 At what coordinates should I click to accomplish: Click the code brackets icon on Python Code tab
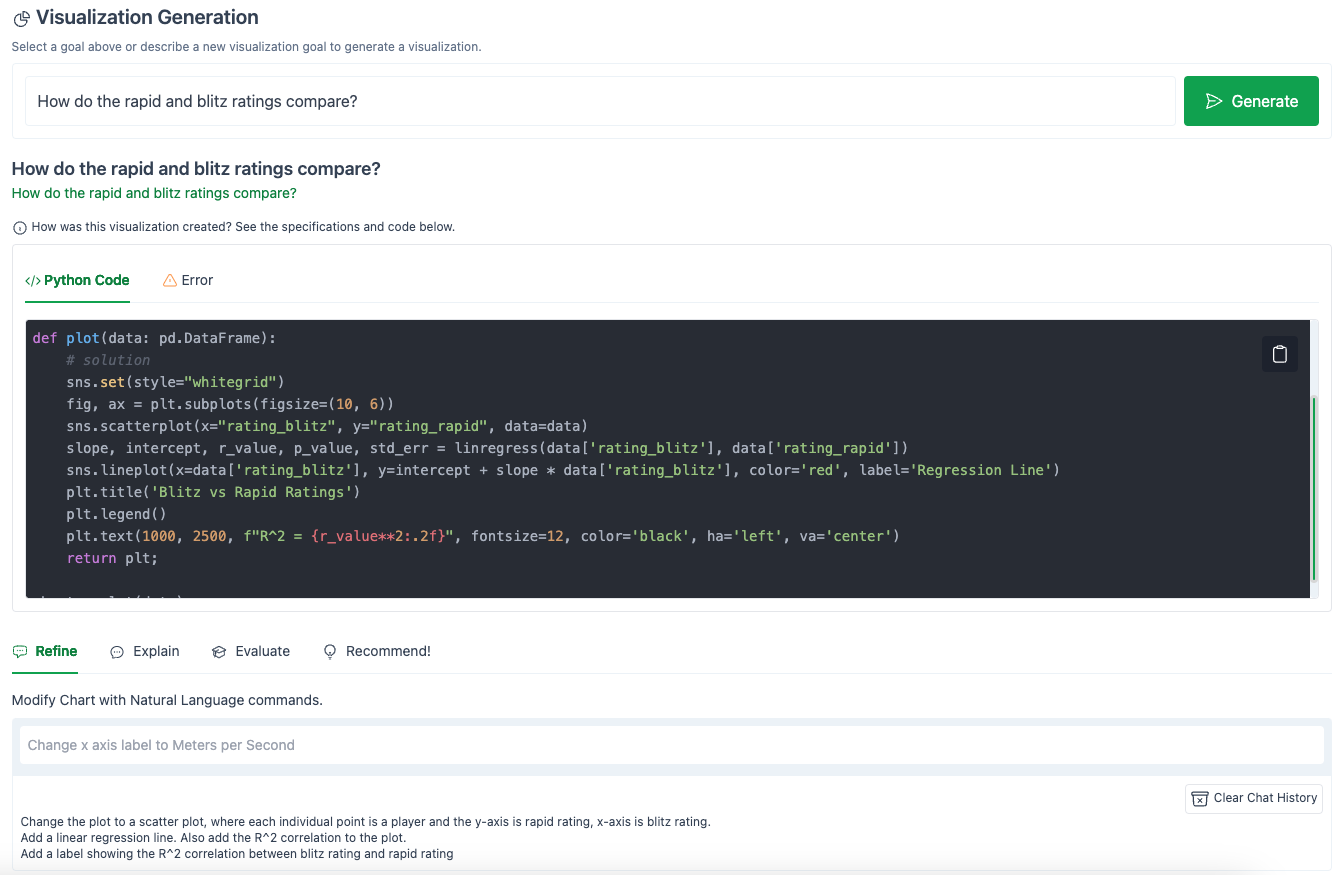click(33, 280)
